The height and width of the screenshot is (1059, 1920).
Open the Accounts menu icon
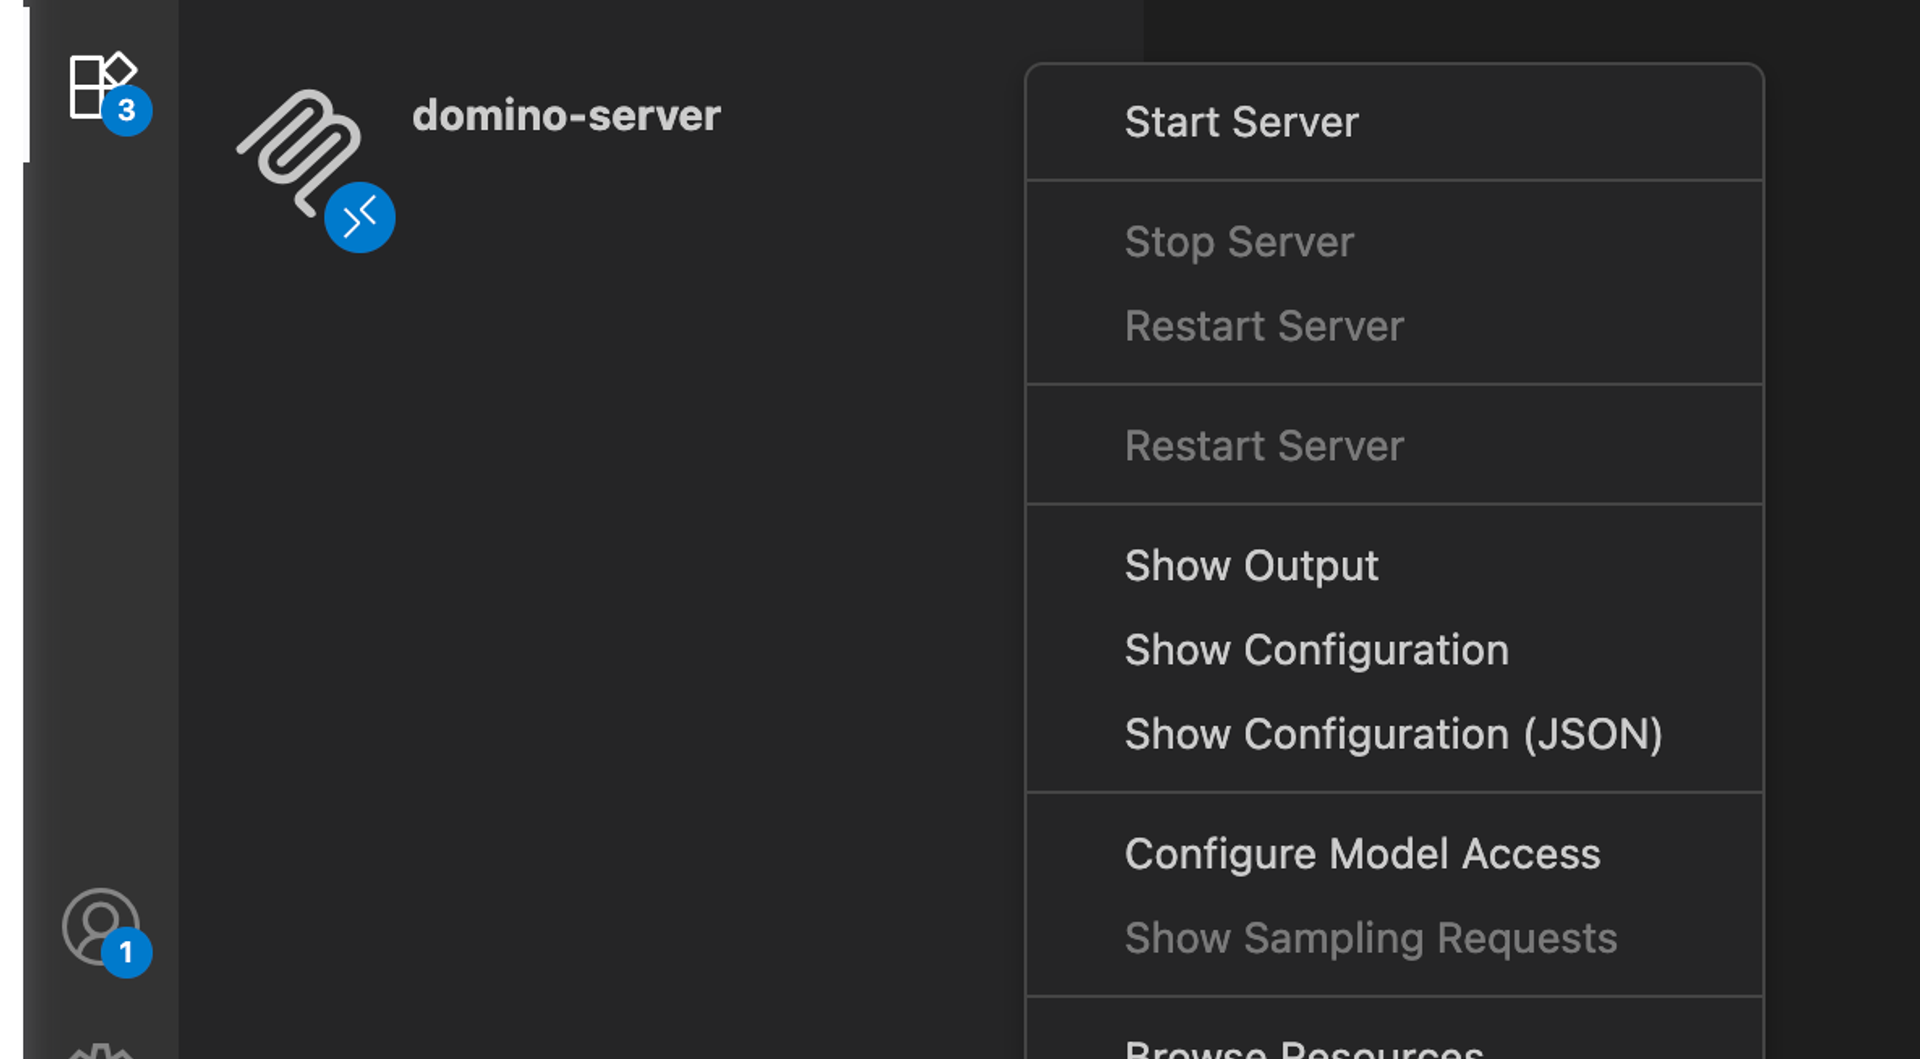pyautogui.click(x=101, y=927)
